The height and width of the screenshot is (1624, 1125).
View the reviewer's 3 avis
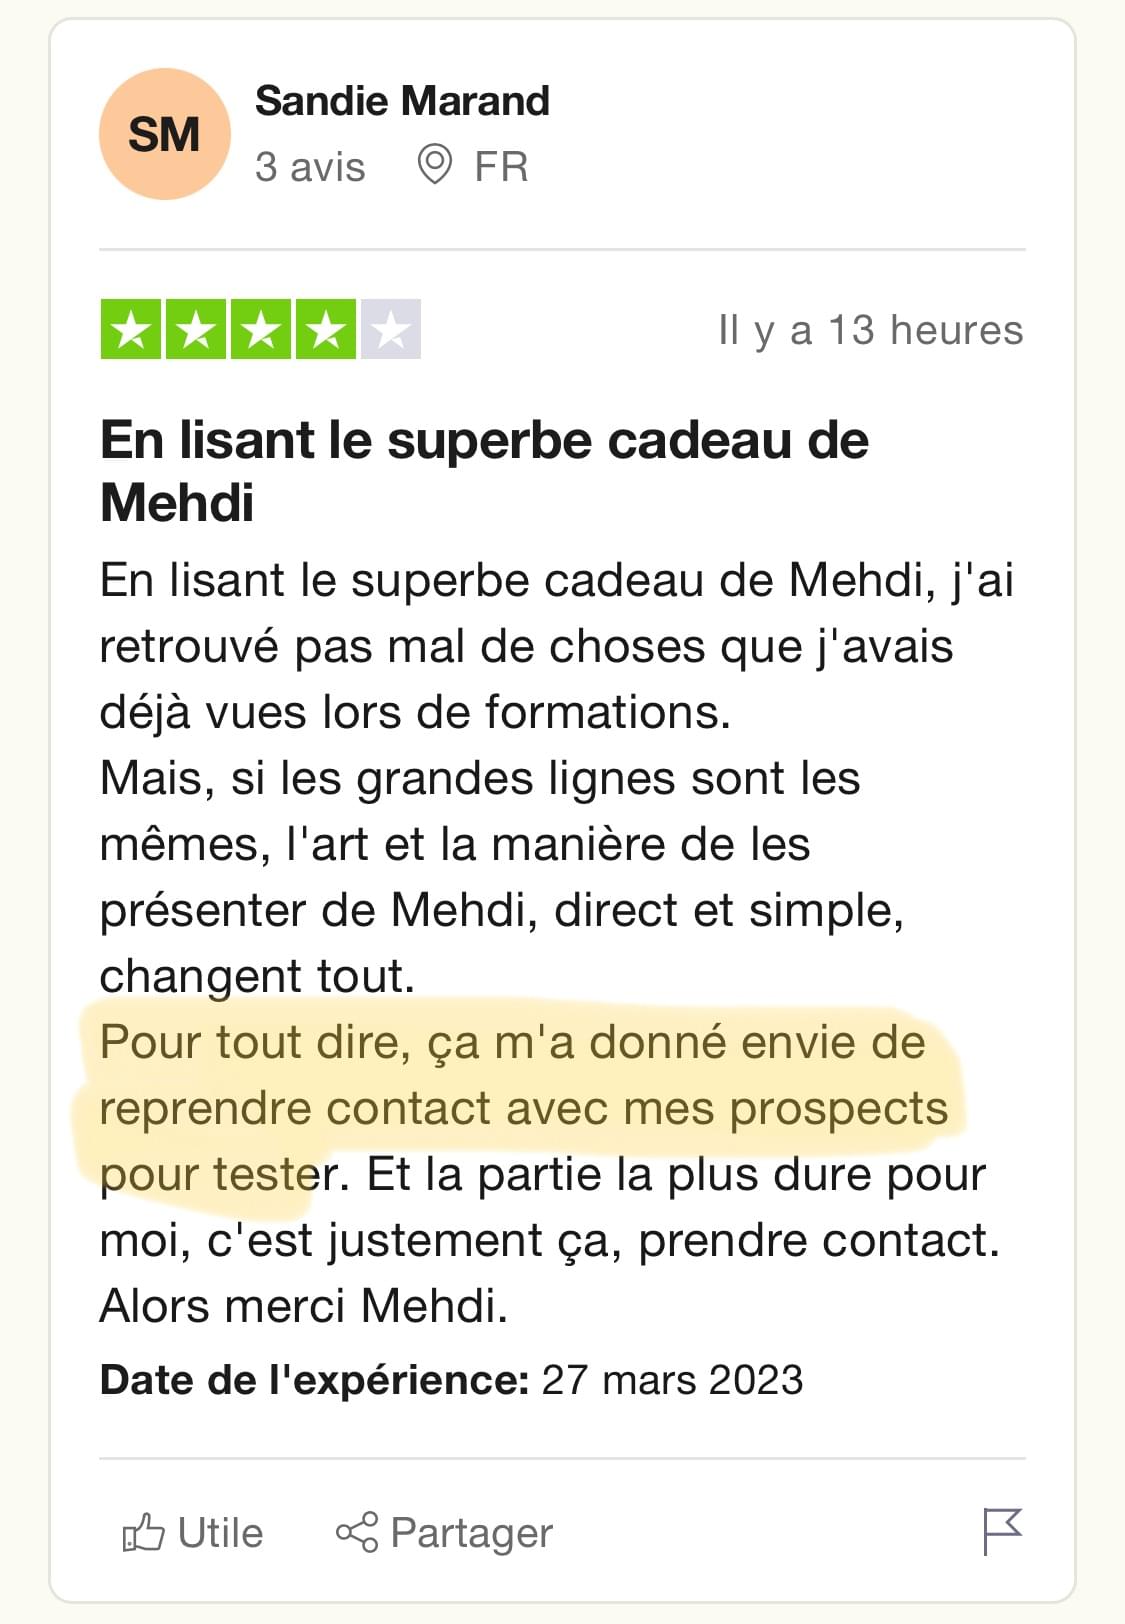pyautogui.click(x=310, y=167)
